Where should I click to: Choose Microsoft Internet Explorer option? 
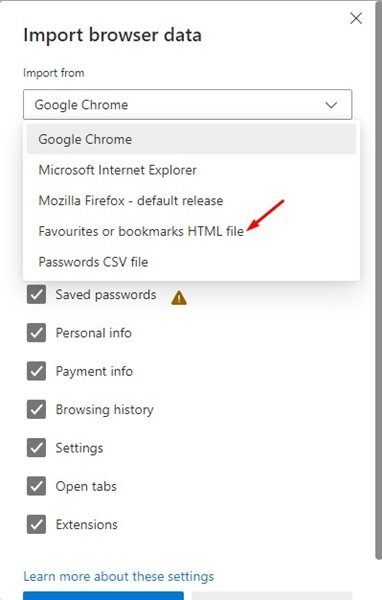[191, 170]
